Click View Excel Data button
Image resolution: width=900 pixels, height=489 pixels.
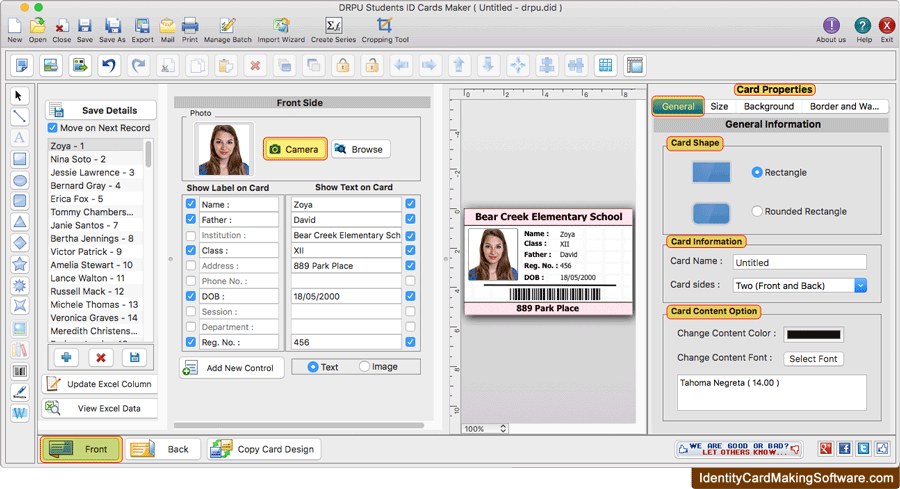(x=100, y=409)
